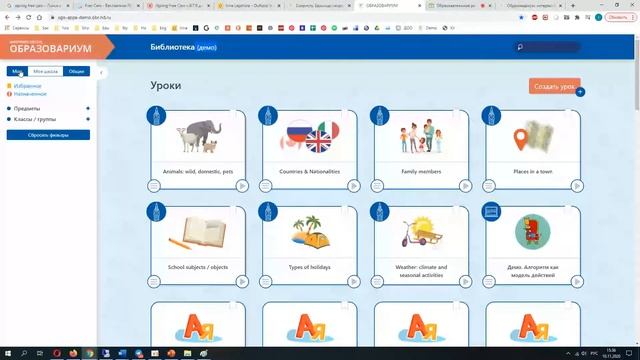
Task: Switch to the Мои filter tab
Action: pyautogui.click(x=17, y=71)
